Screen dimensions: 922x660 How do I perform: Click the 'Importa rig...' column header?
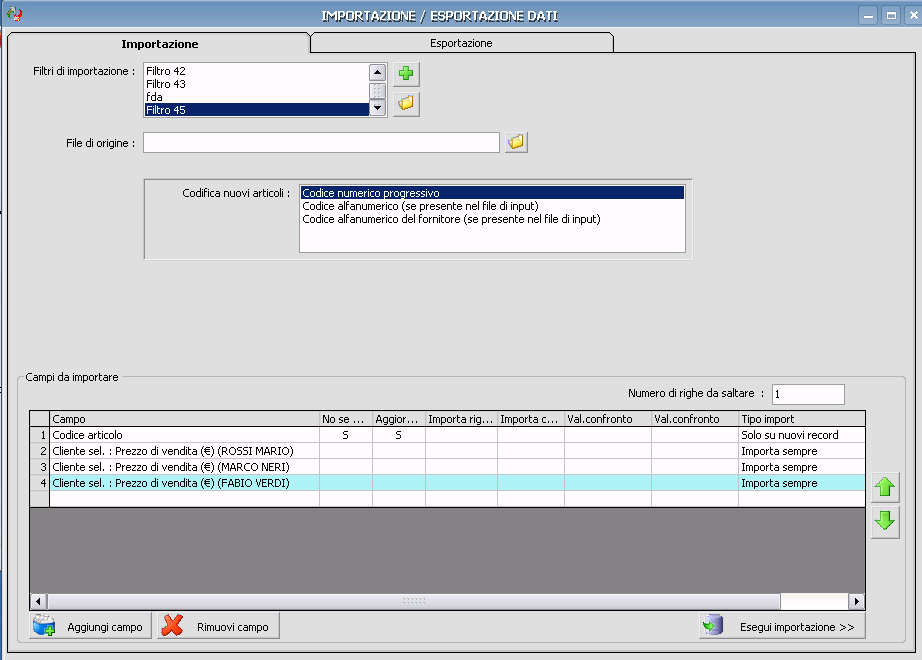coord(461,419)
